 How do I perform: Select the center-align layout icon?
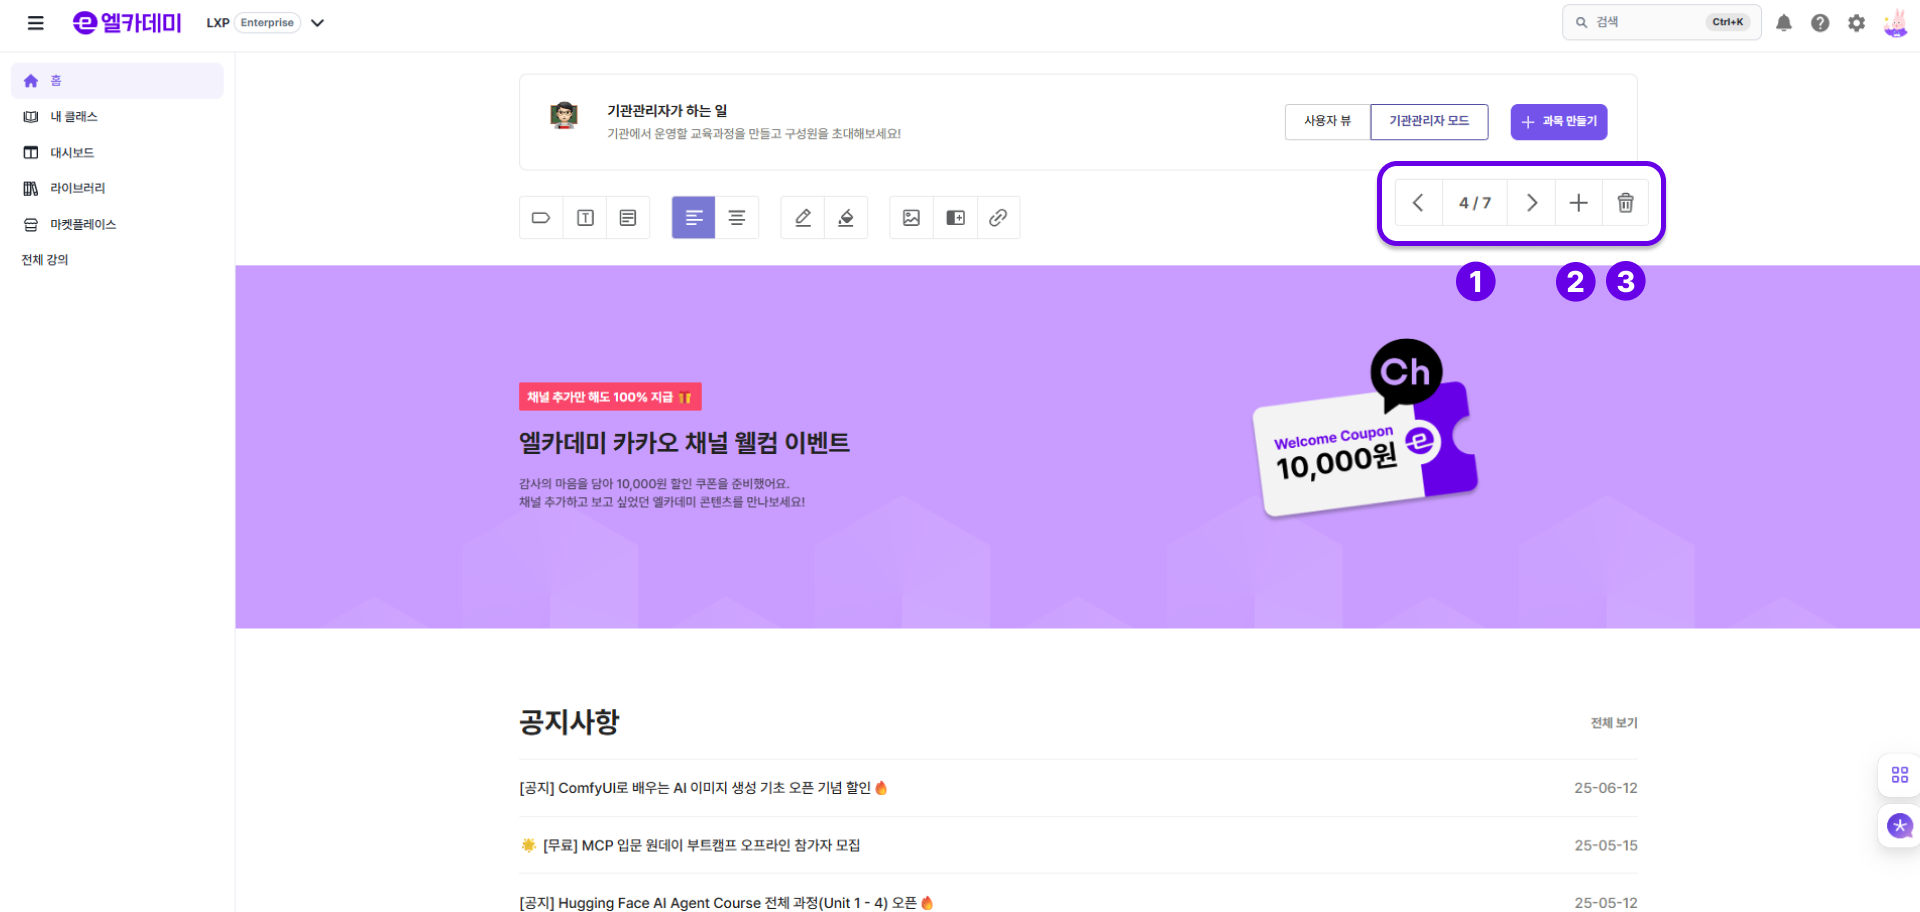[737, 218]
